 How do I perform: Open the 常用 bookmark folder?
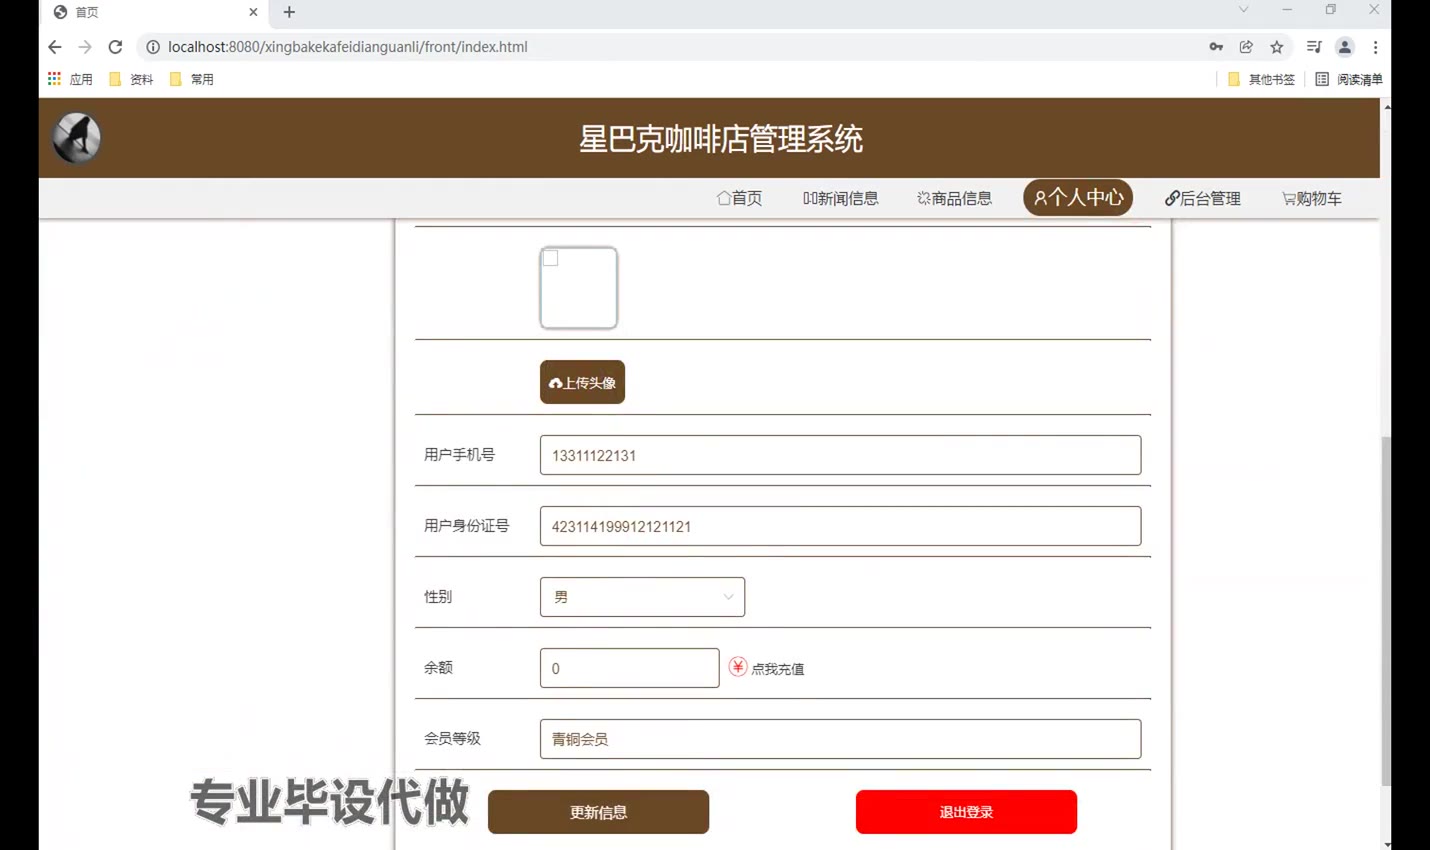point(192,79)
